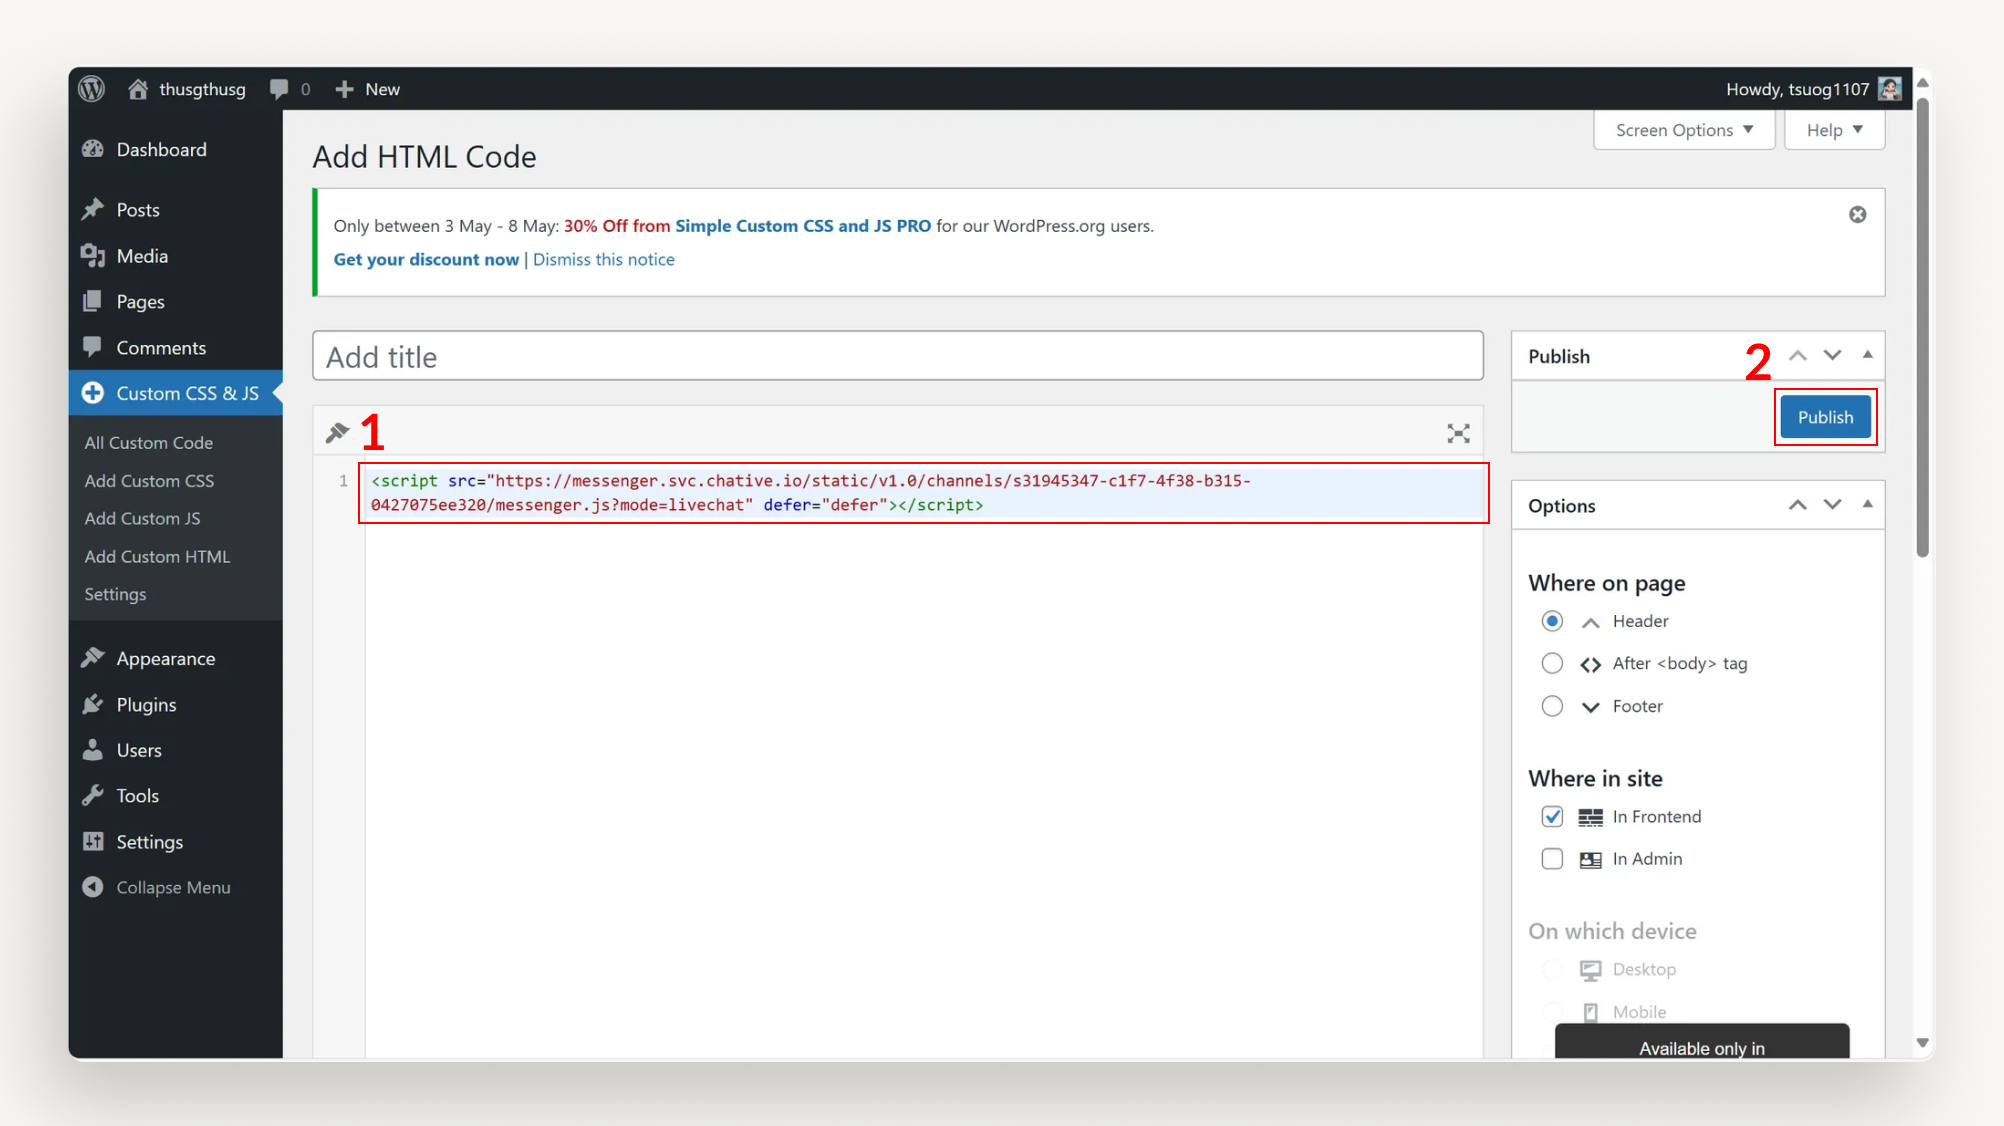Enable the In Admin checkbox

pos(1551,858)
